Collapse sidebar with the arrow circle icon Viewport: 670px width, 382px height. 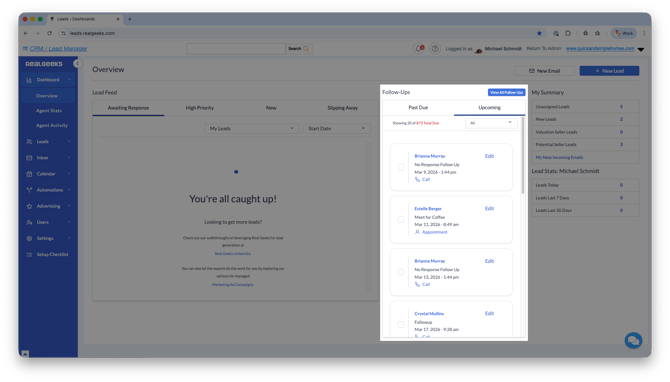(x=77, y=64)
